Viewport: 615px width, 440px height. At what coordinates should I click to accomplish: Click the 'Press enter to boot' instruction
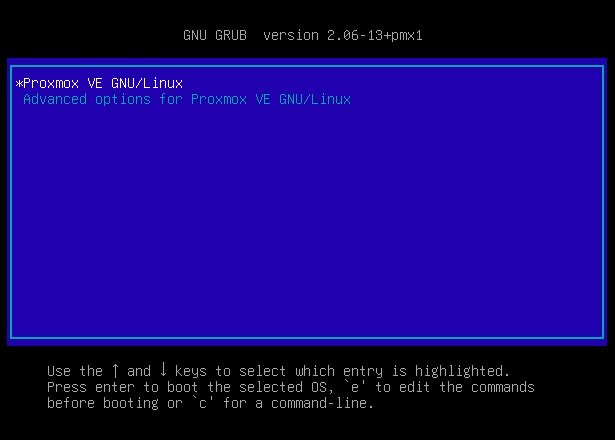pyautogui.click(x=122, y=387)
